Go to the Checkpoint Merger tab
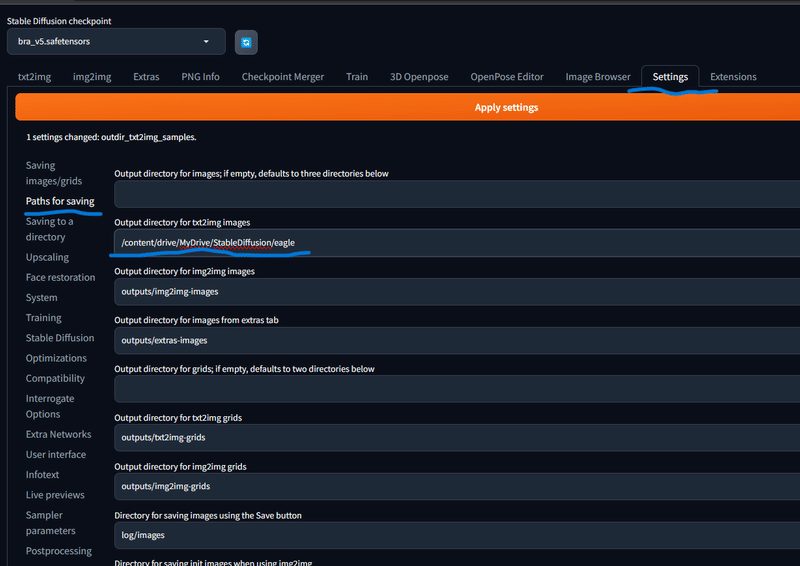Viewport: 800px width, 566px height. [x=283, y=77]
